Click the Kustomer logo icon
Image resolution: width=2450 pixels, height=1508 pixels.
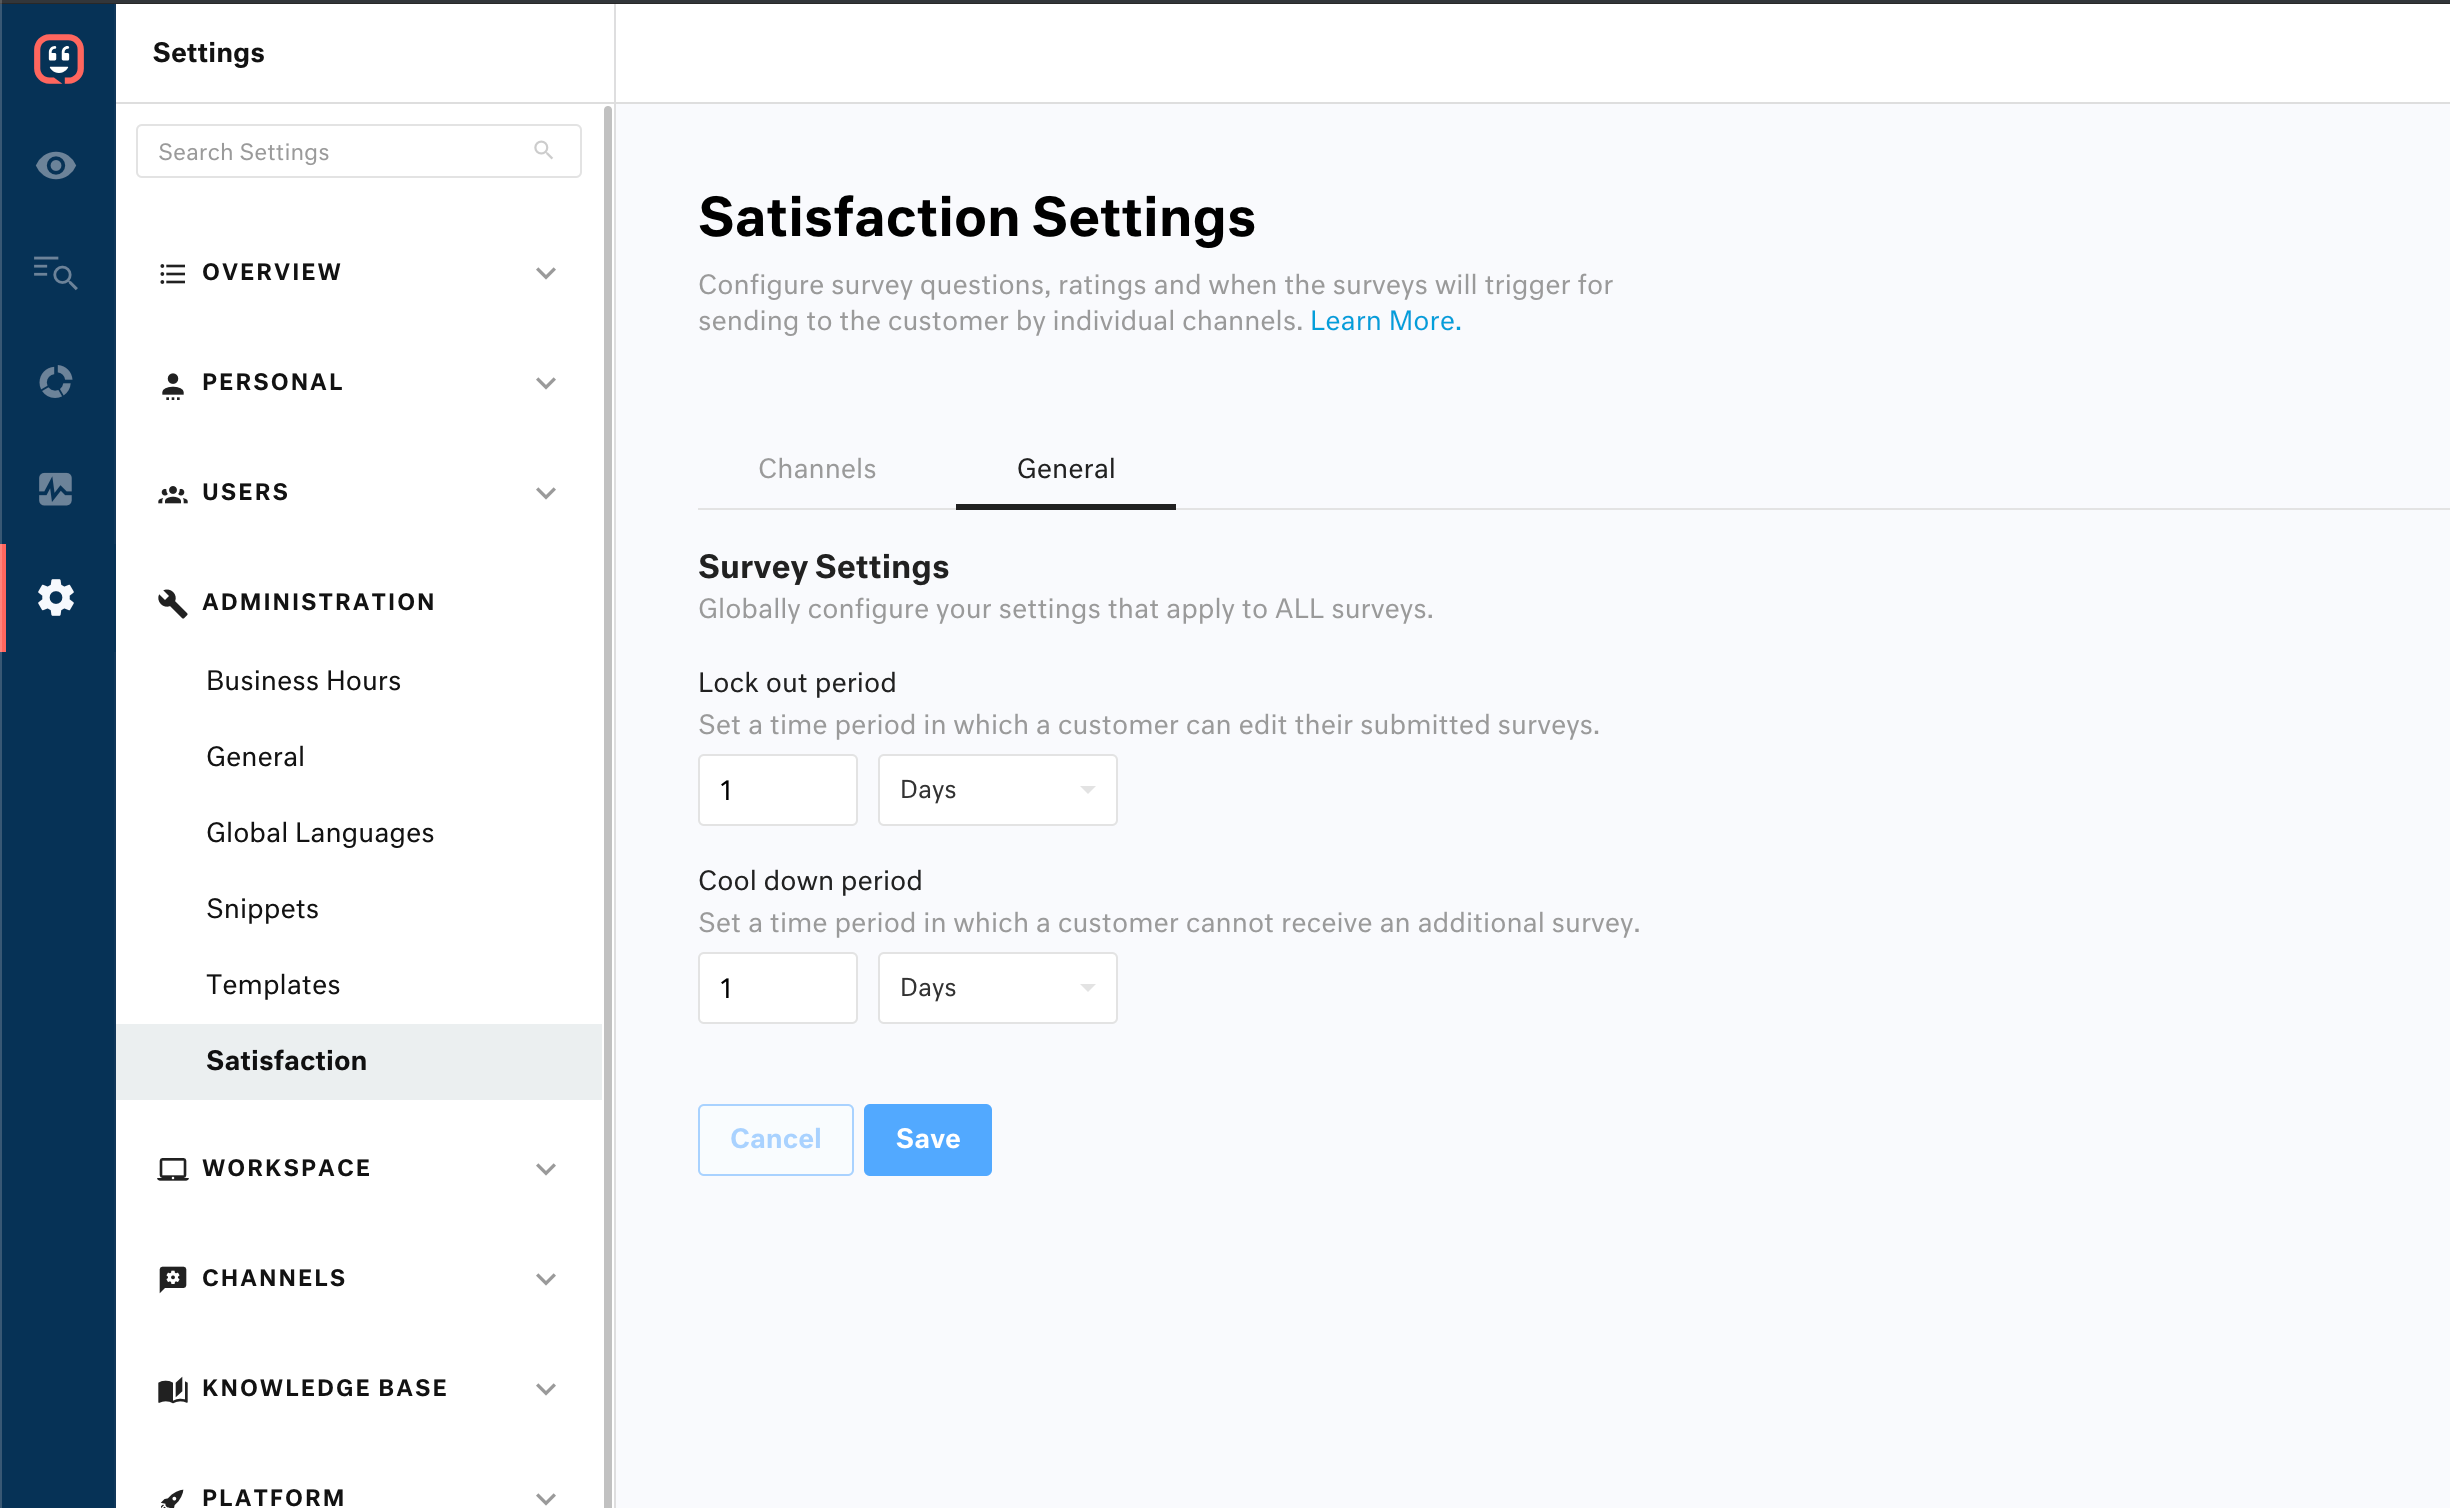pos(58,58)
